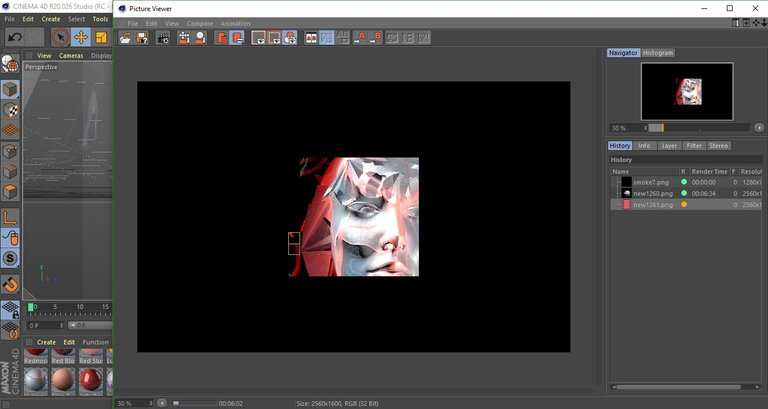This screenshot has width=768, height=409.
Task: Open the Picture Viewer File menu
Action: click(133, 24)
